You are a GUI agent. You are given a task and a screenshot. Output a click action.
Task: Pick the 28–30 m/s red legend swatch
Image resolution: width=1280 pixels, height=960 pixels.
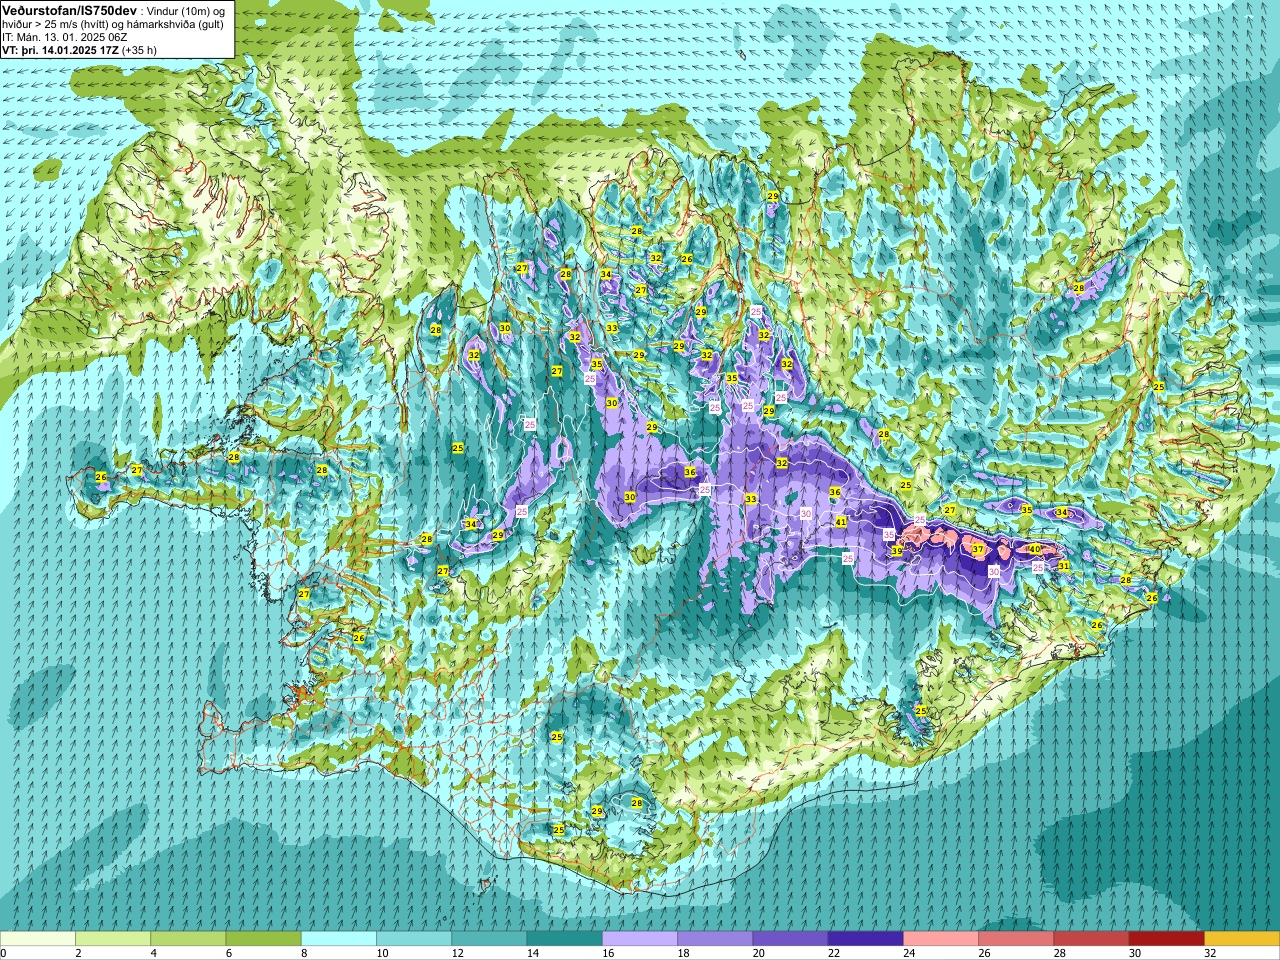click(x=1091, y=939)
